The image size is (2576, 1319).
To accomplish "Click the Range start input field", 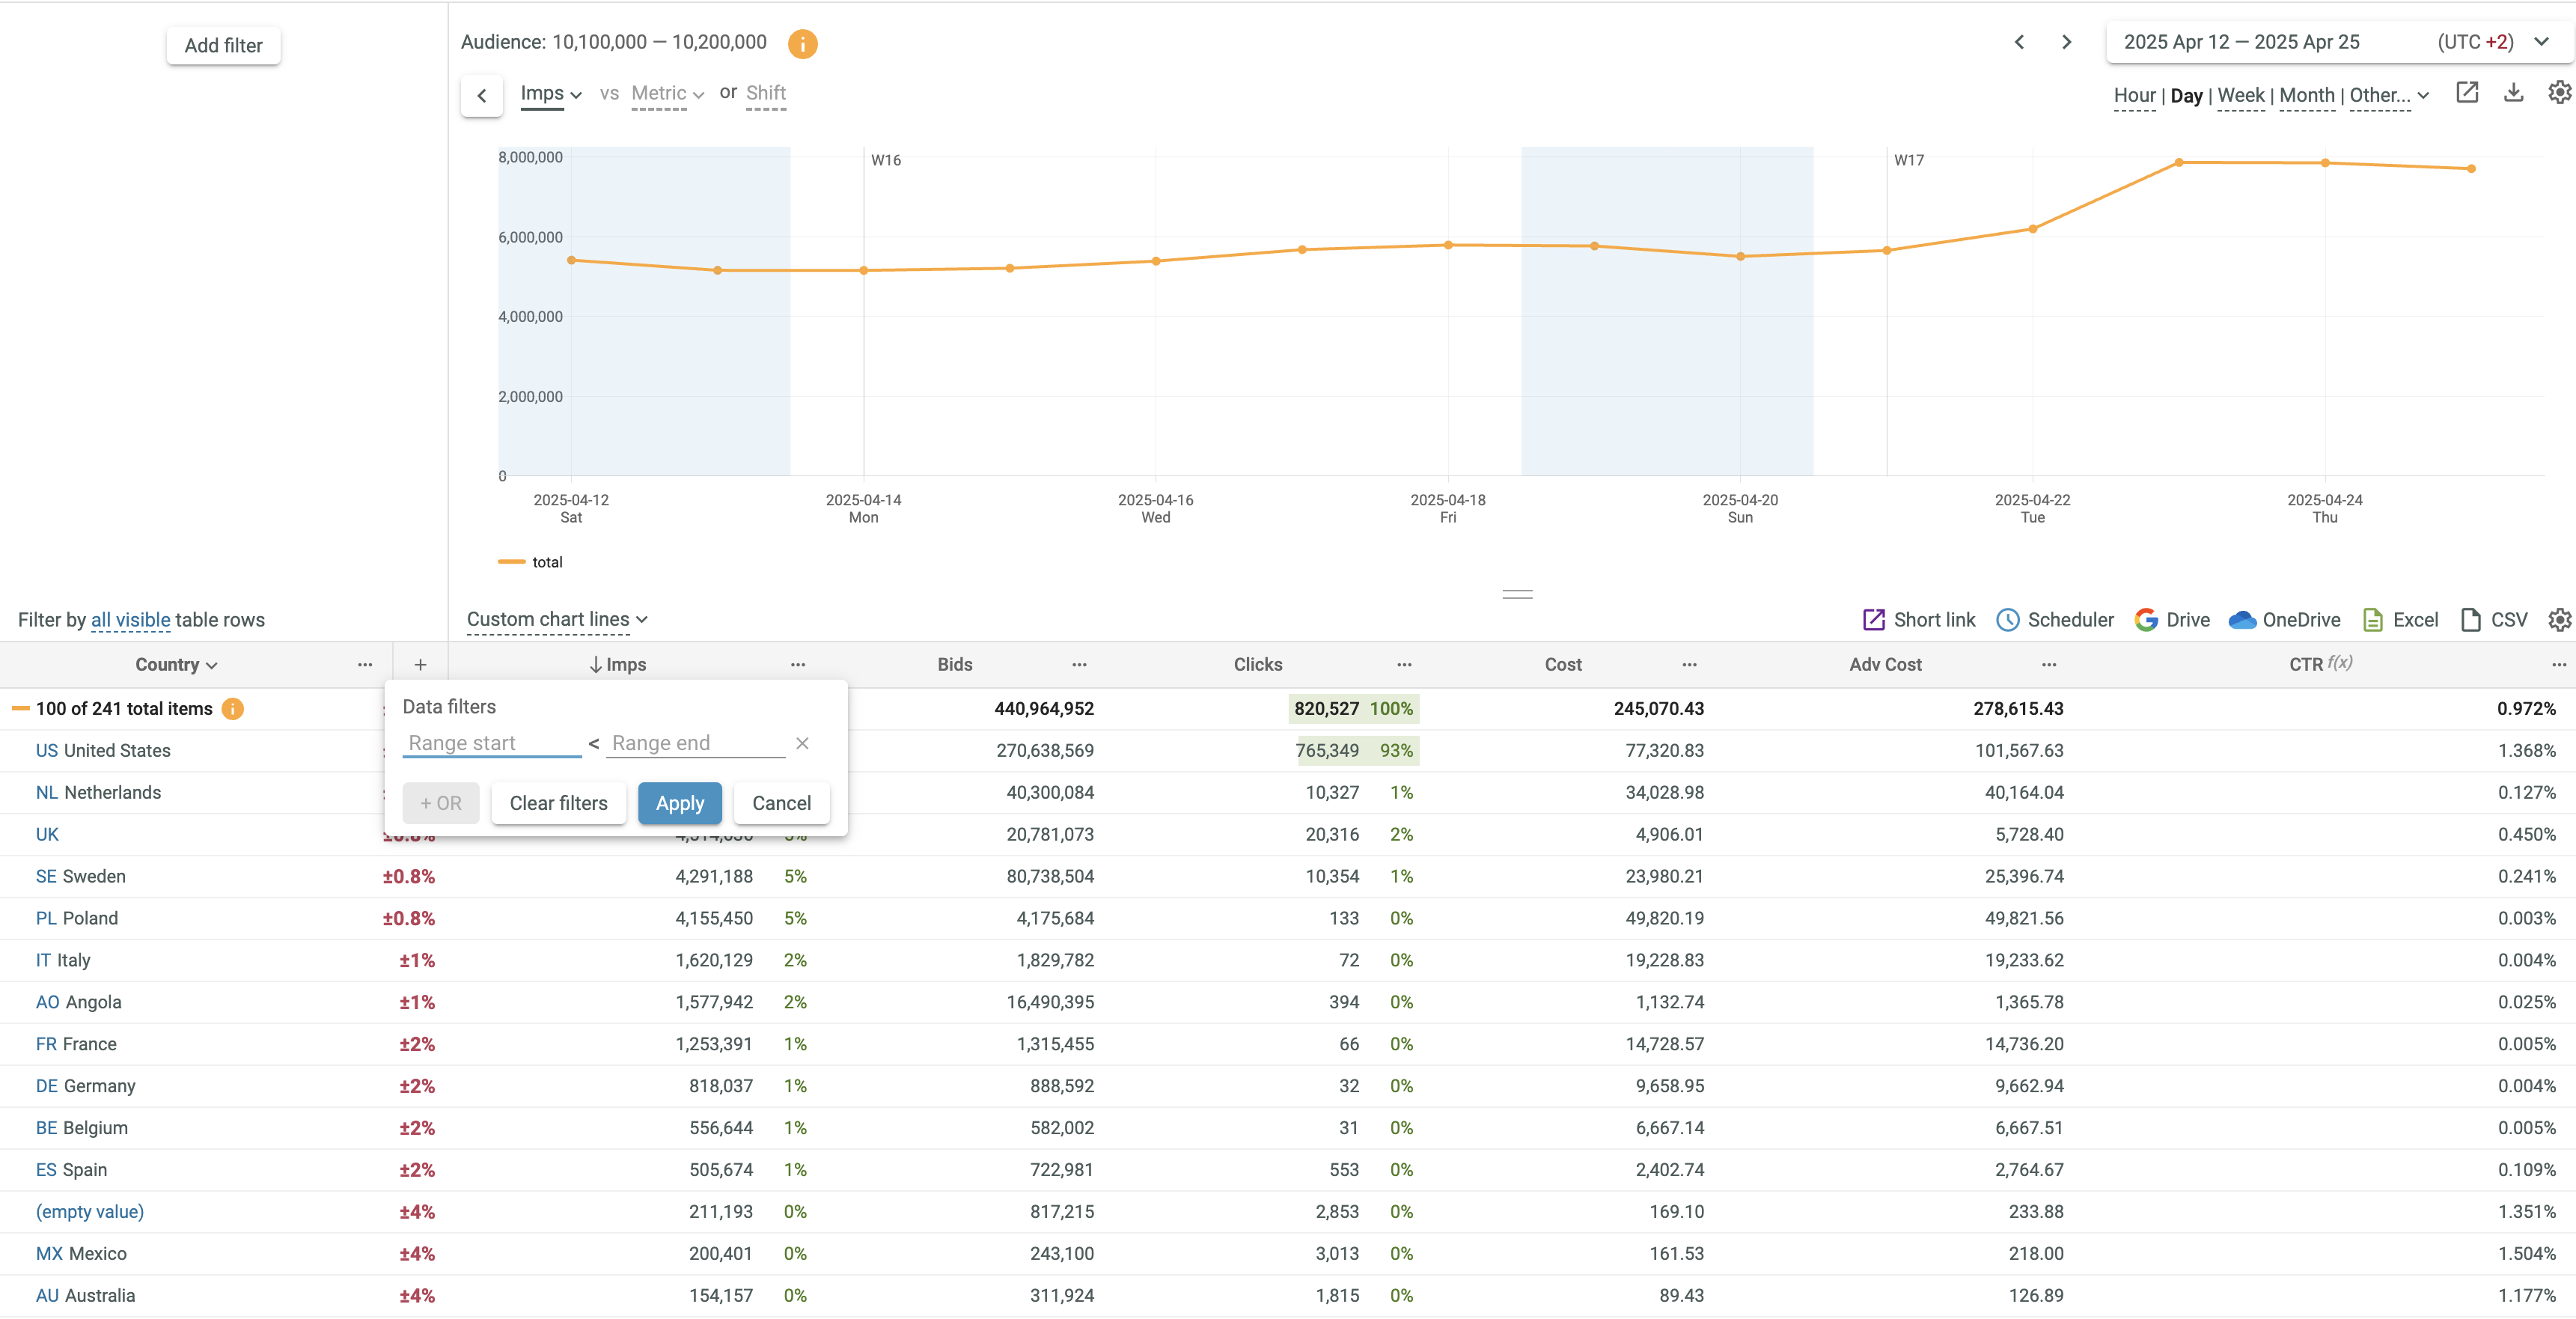I will coord(491,743).
